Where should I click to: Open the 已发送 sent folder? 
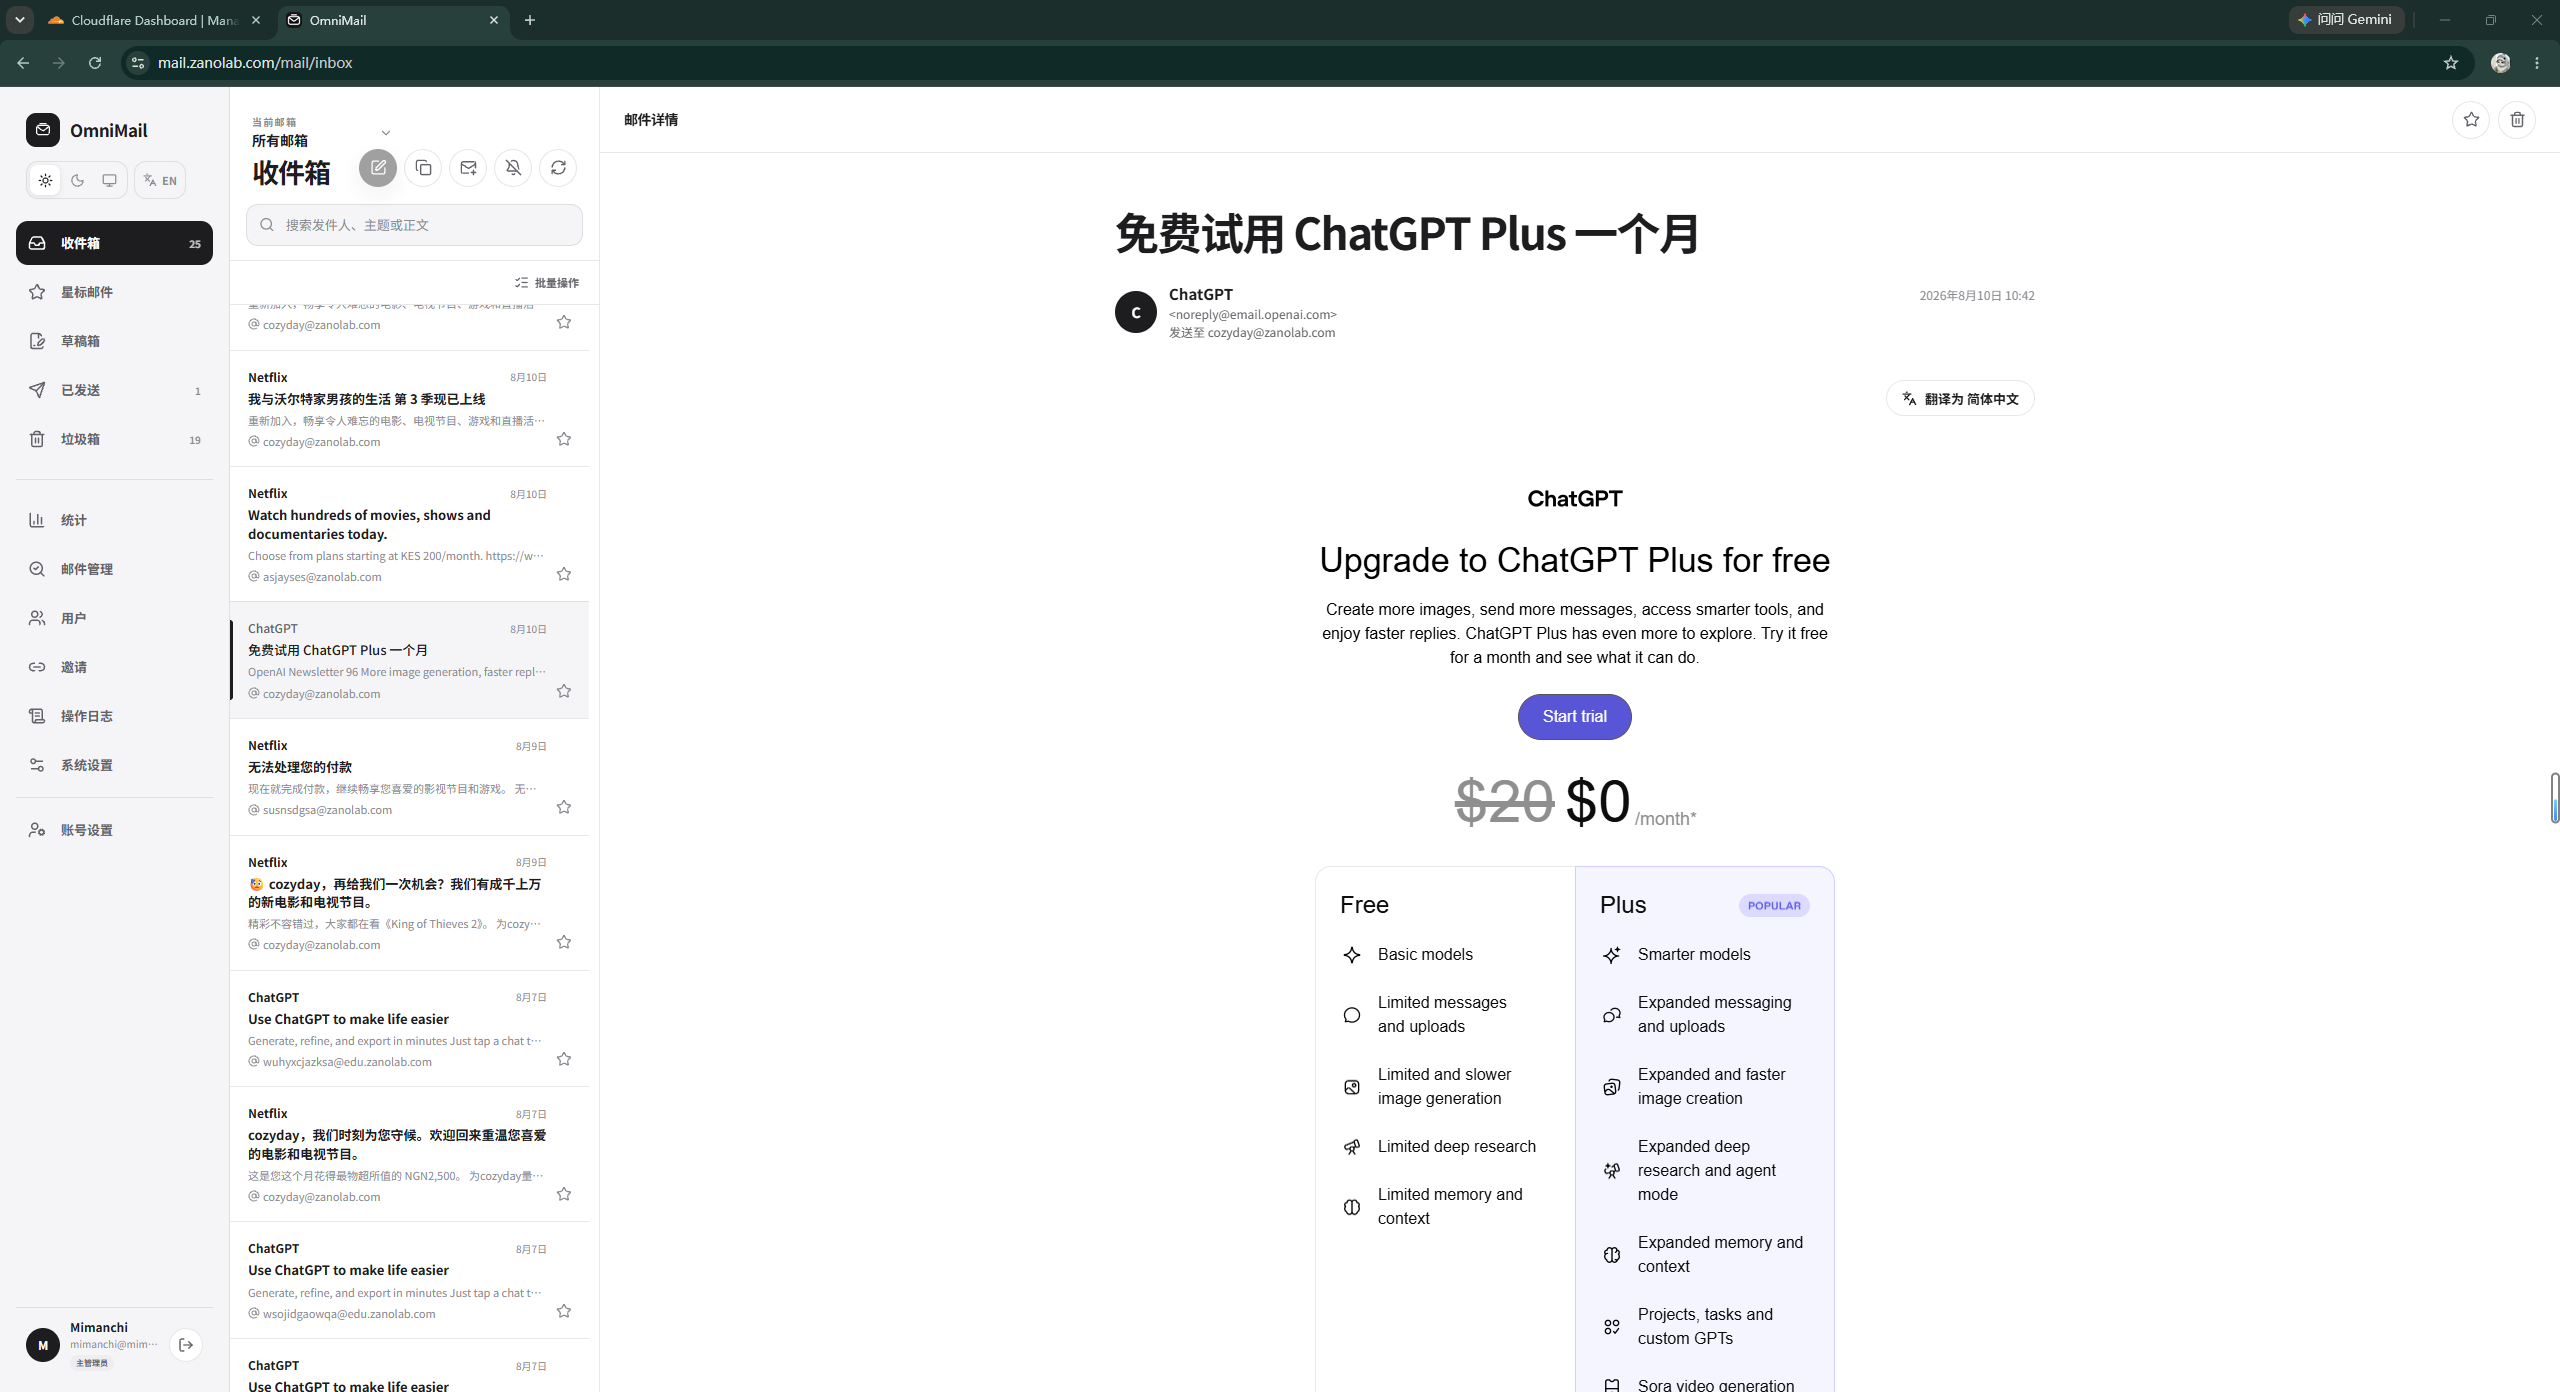pyautogui.click(x=114, y=390)
